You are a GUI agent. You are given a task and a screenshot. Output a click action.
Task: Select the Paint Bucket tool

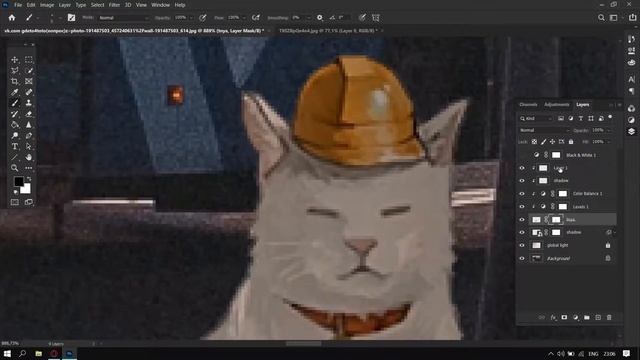(x=15, y=124)
